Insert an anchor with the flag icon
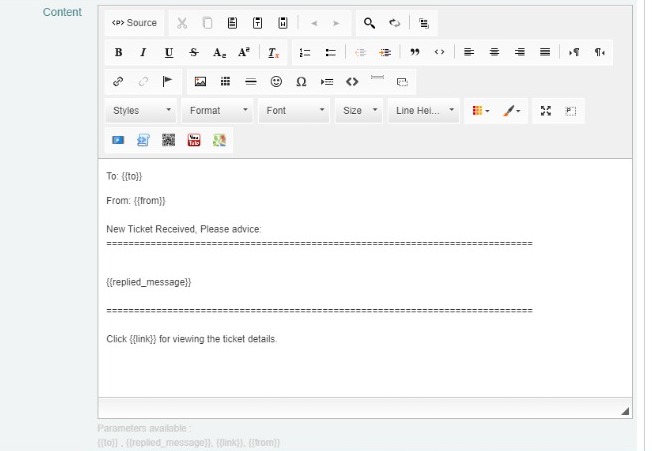The width and height of the screenshot is (652, 451). pyautogui.click(x=168, y=81)
